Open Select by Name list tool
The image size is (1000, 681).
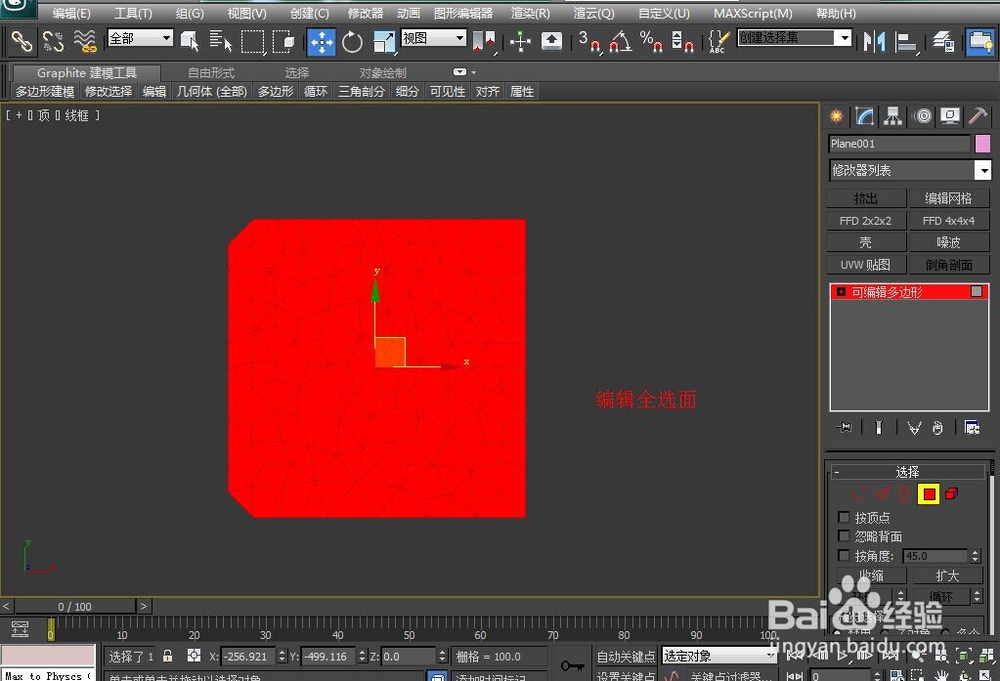click(x=221, y=42)
